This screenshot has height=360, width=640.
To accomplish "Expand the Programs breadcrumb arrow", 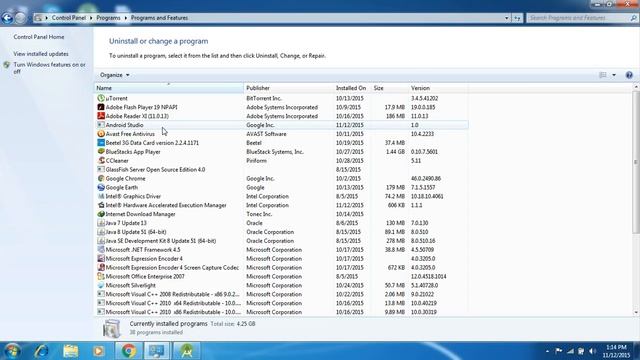I will point(125,18).
